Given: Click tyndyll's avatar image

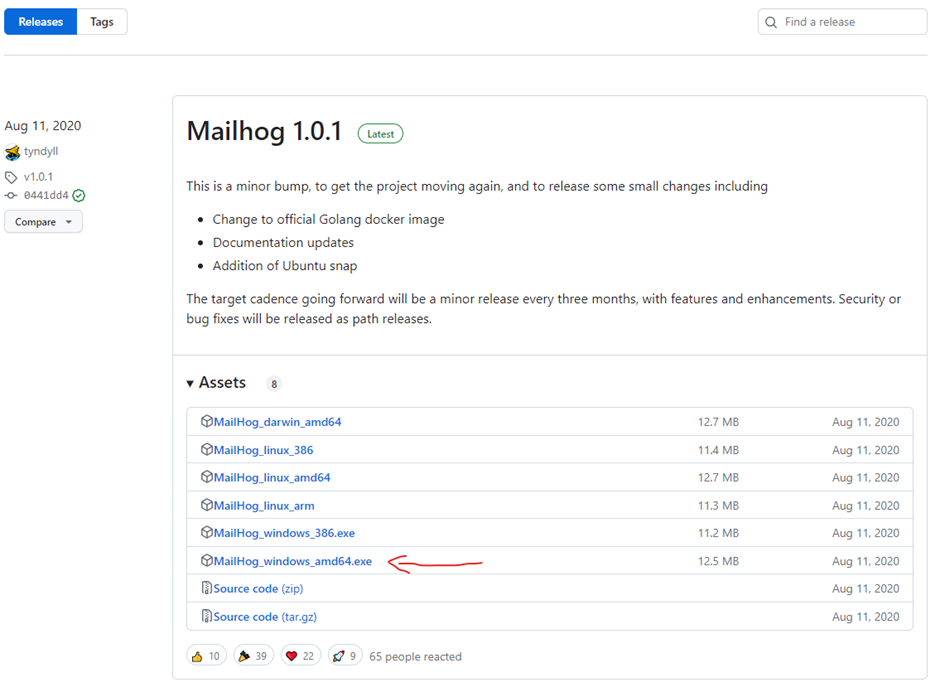Looking at the screenshot, I should [x=12, y=151].
